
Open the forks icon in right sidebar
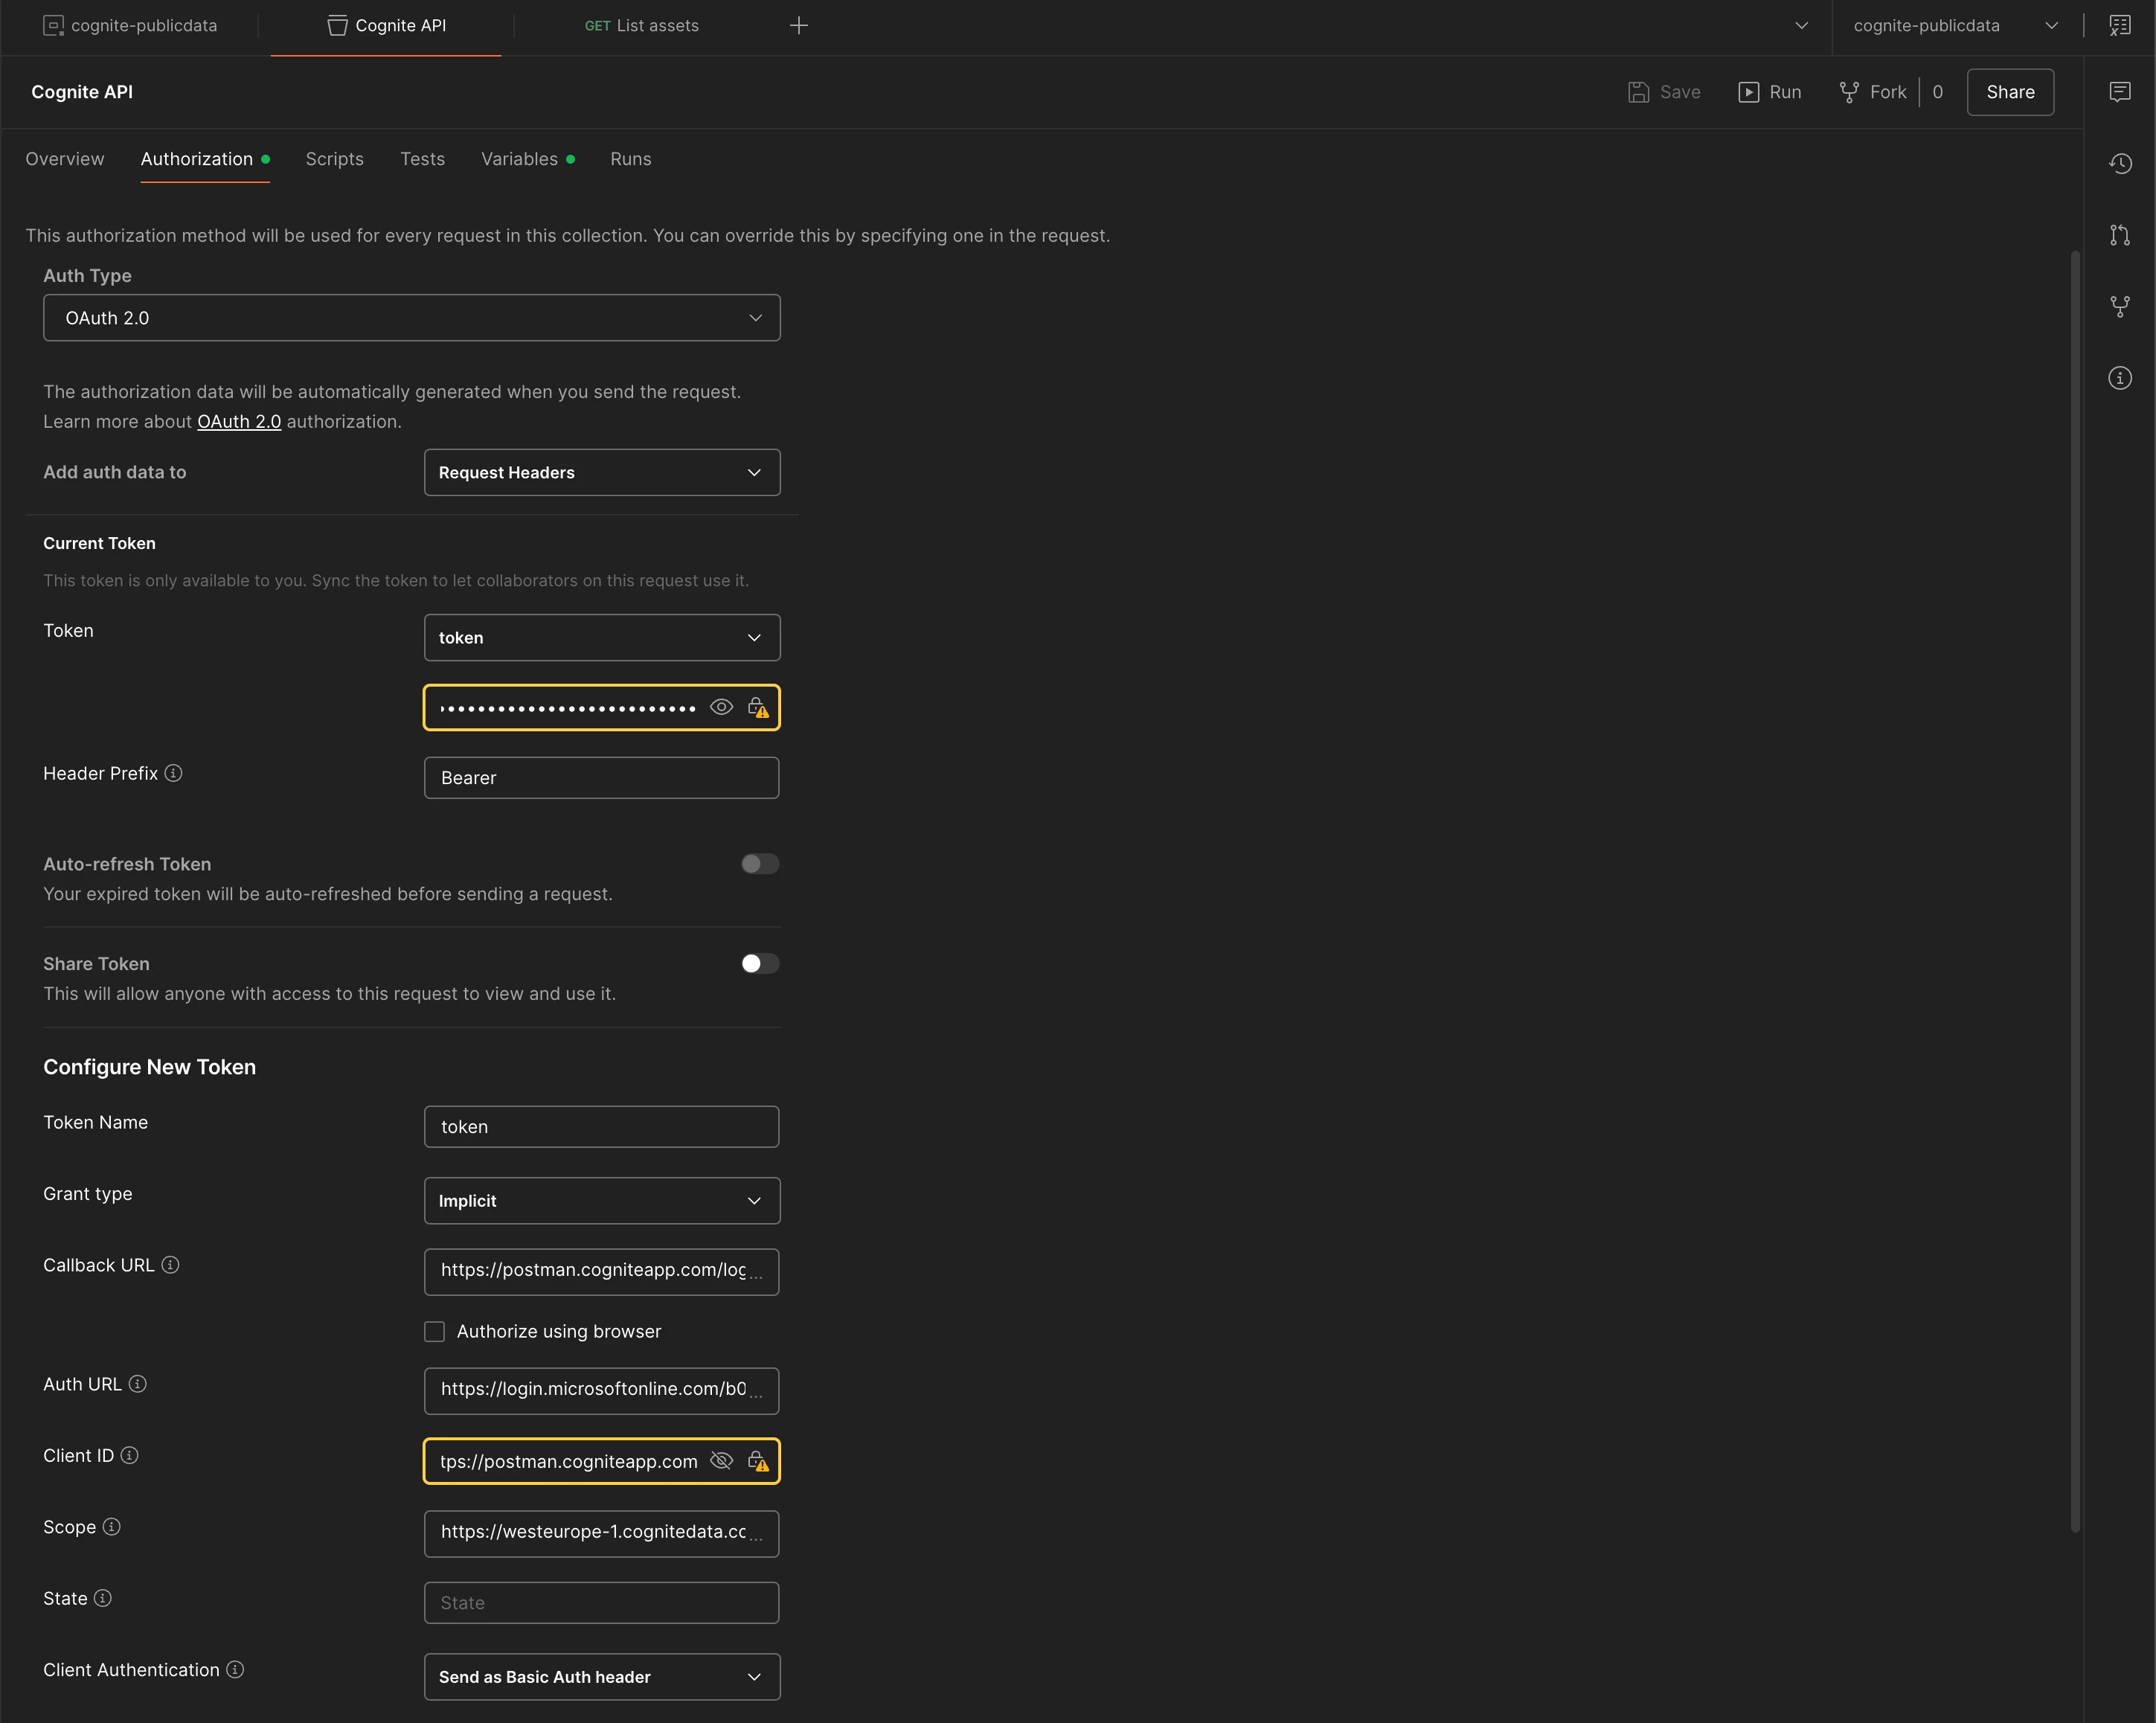[x=2119, y=307]
